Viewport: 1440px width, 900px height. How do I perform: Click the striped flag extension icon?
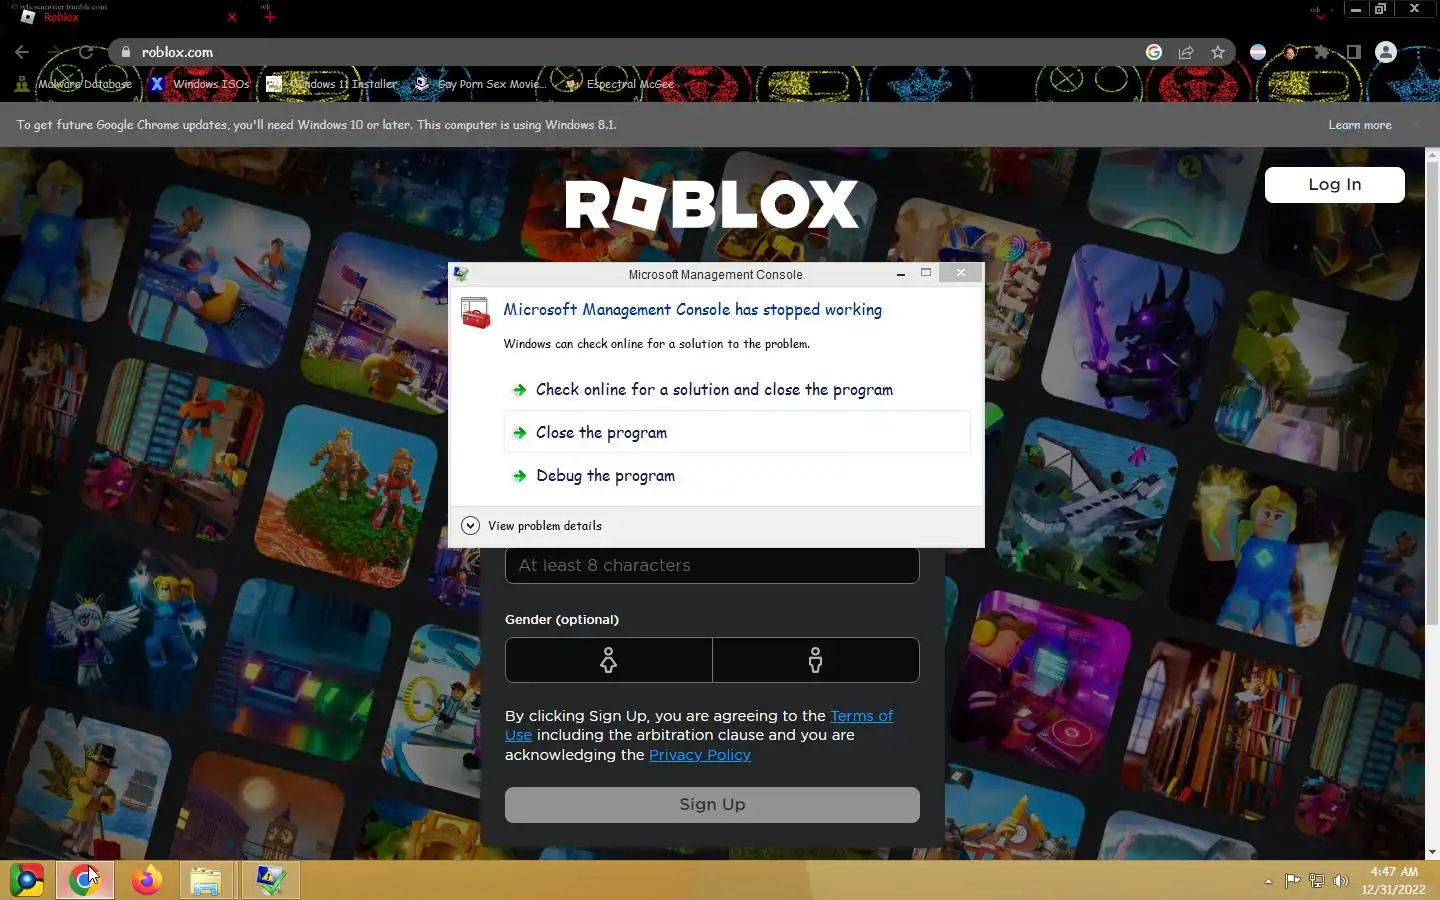(1258, 52)
